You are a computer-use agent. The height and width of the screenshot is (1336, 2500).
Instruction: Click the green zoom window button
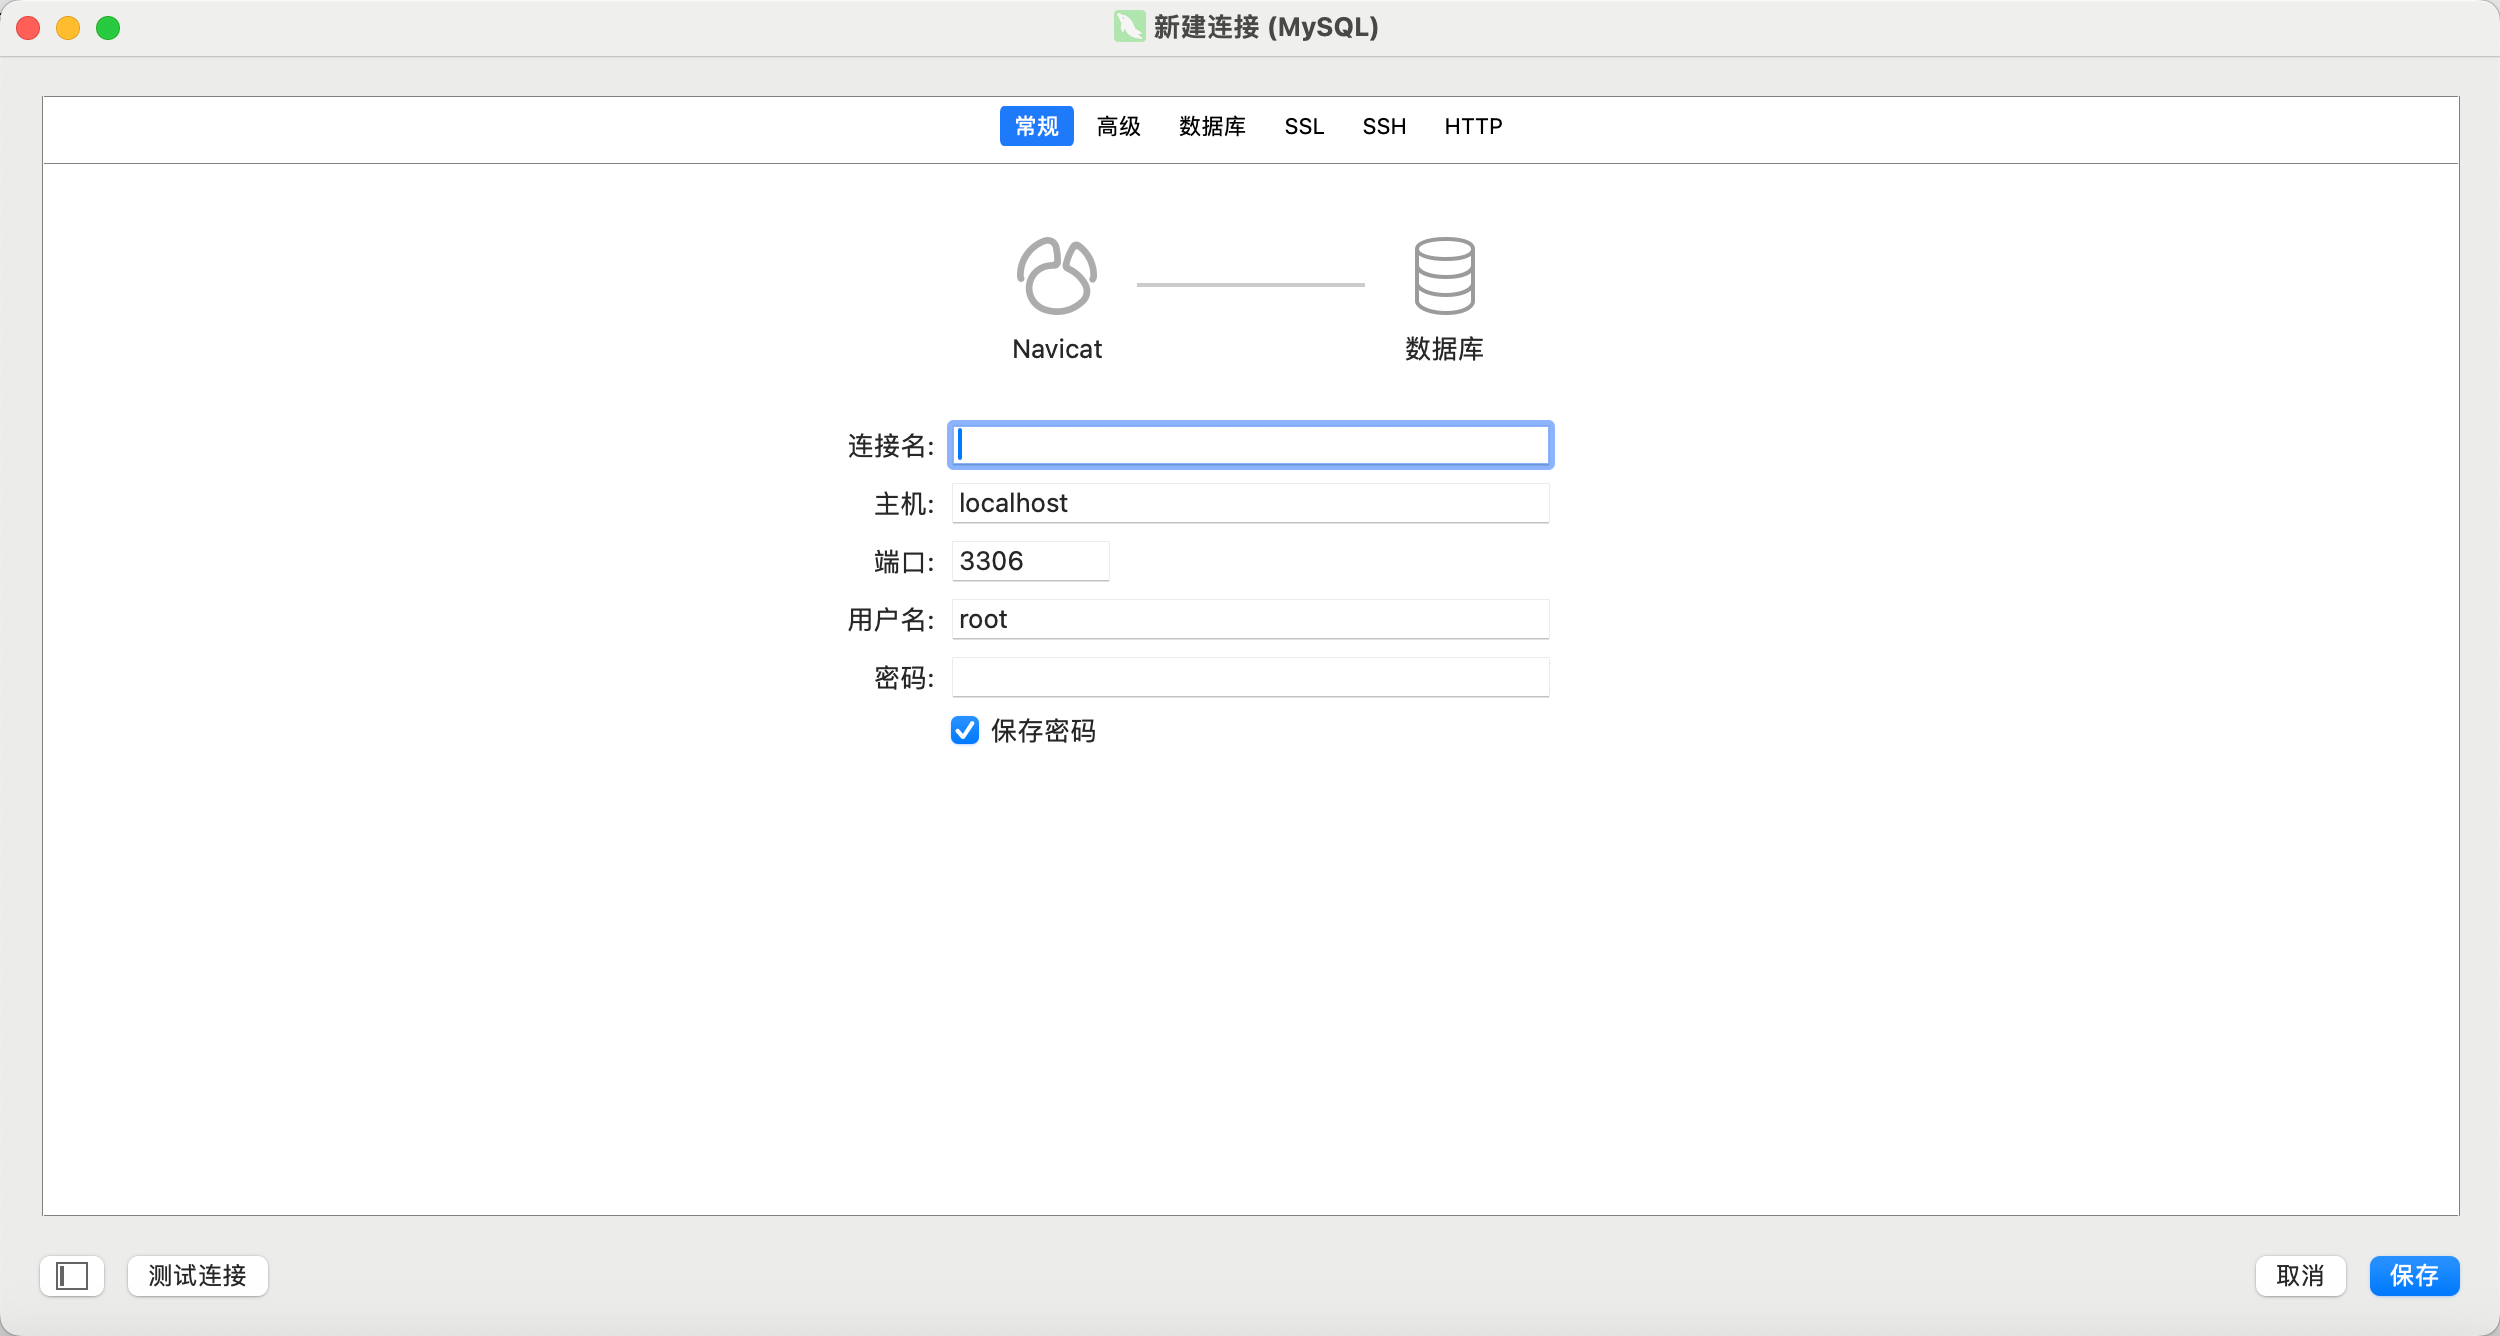108,28
